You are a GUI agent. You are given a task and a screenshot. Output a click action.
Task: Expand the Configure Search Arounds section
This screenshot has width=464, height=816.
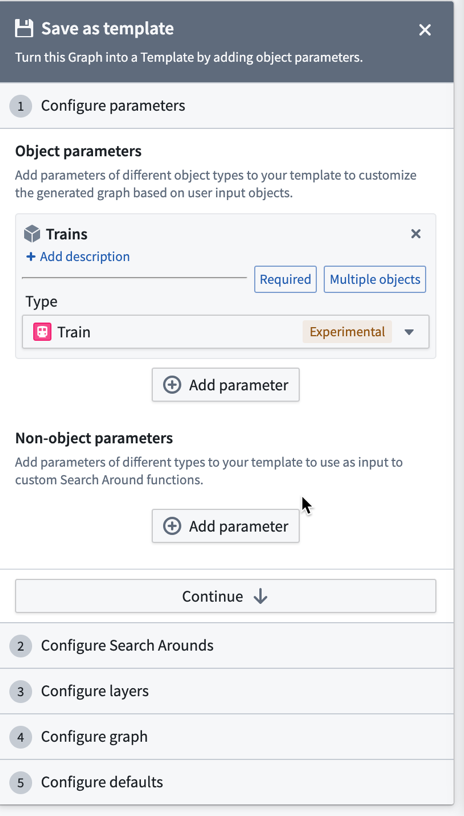(x=227, y=646)
